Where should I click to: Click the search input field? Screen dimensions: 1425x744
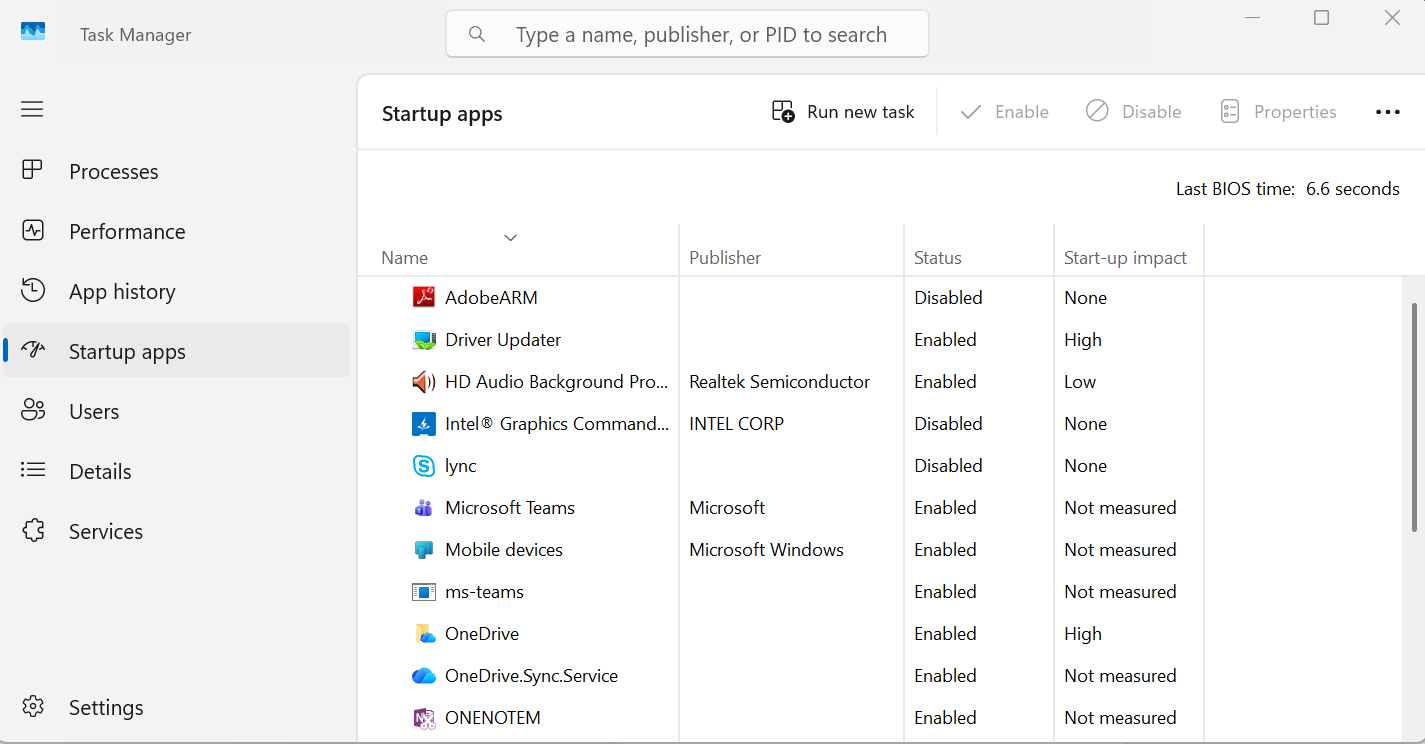(687, 34)
